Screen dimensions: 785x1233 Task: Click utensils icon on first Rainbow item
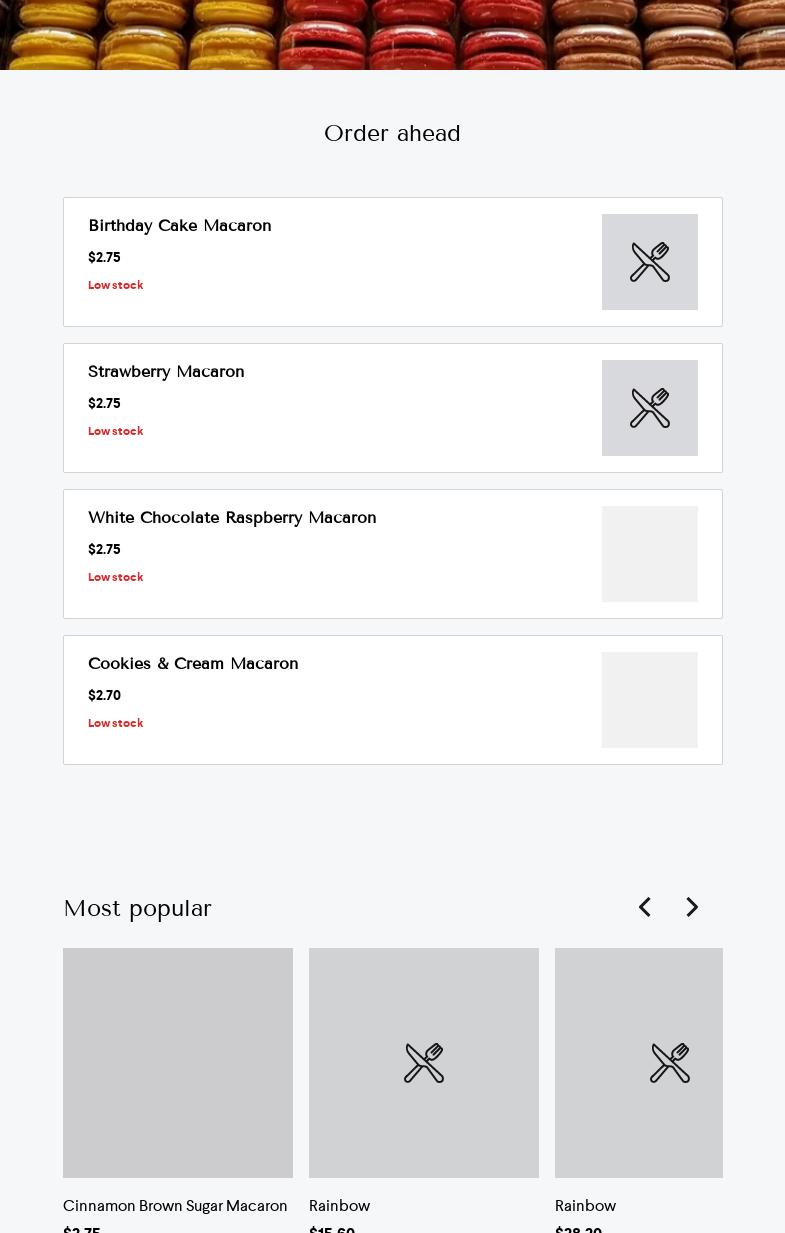click(x=424, y=1063)
